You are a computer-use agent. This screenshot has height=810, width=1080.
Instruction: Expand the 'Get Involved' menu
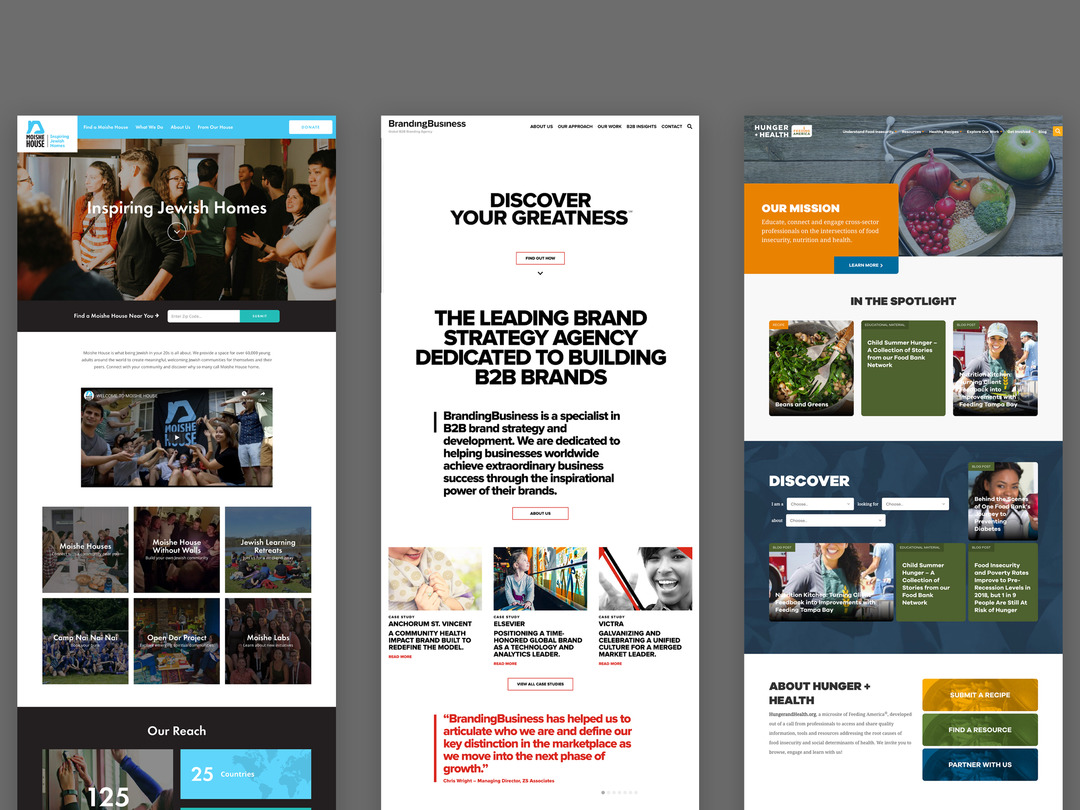[1019, 132]
